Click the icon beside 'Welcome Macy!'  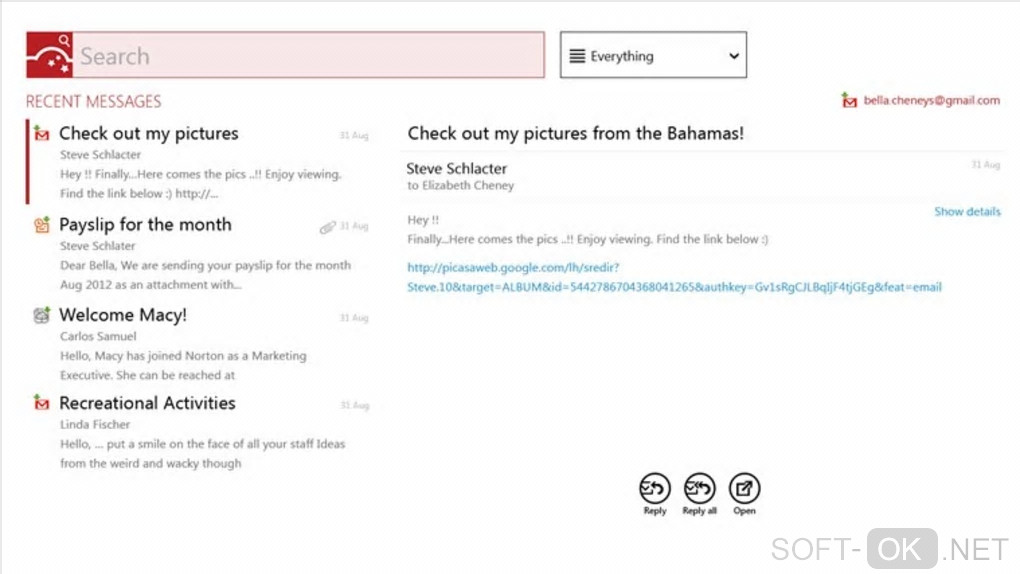[x=42, y=316]
